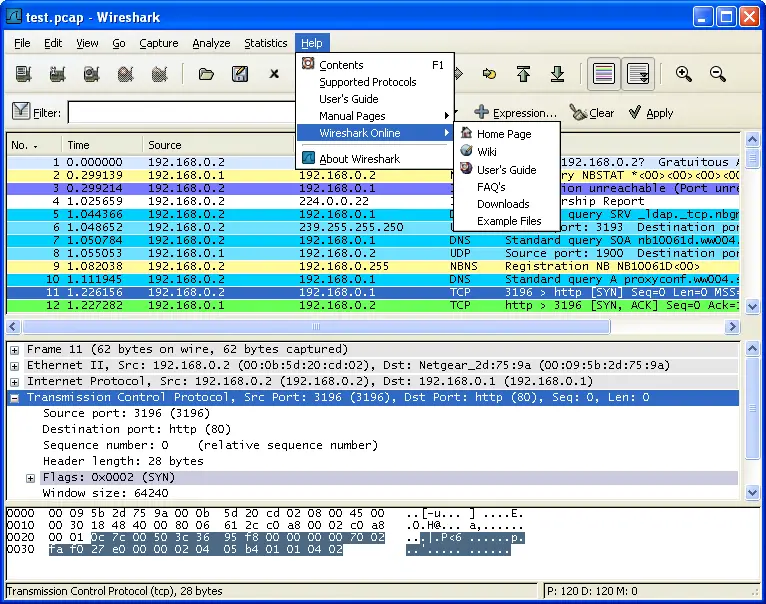This screenshot has width=766, height=604.
Task: Expand the Frame 11 tree node
Action: [x=15, y=349]
